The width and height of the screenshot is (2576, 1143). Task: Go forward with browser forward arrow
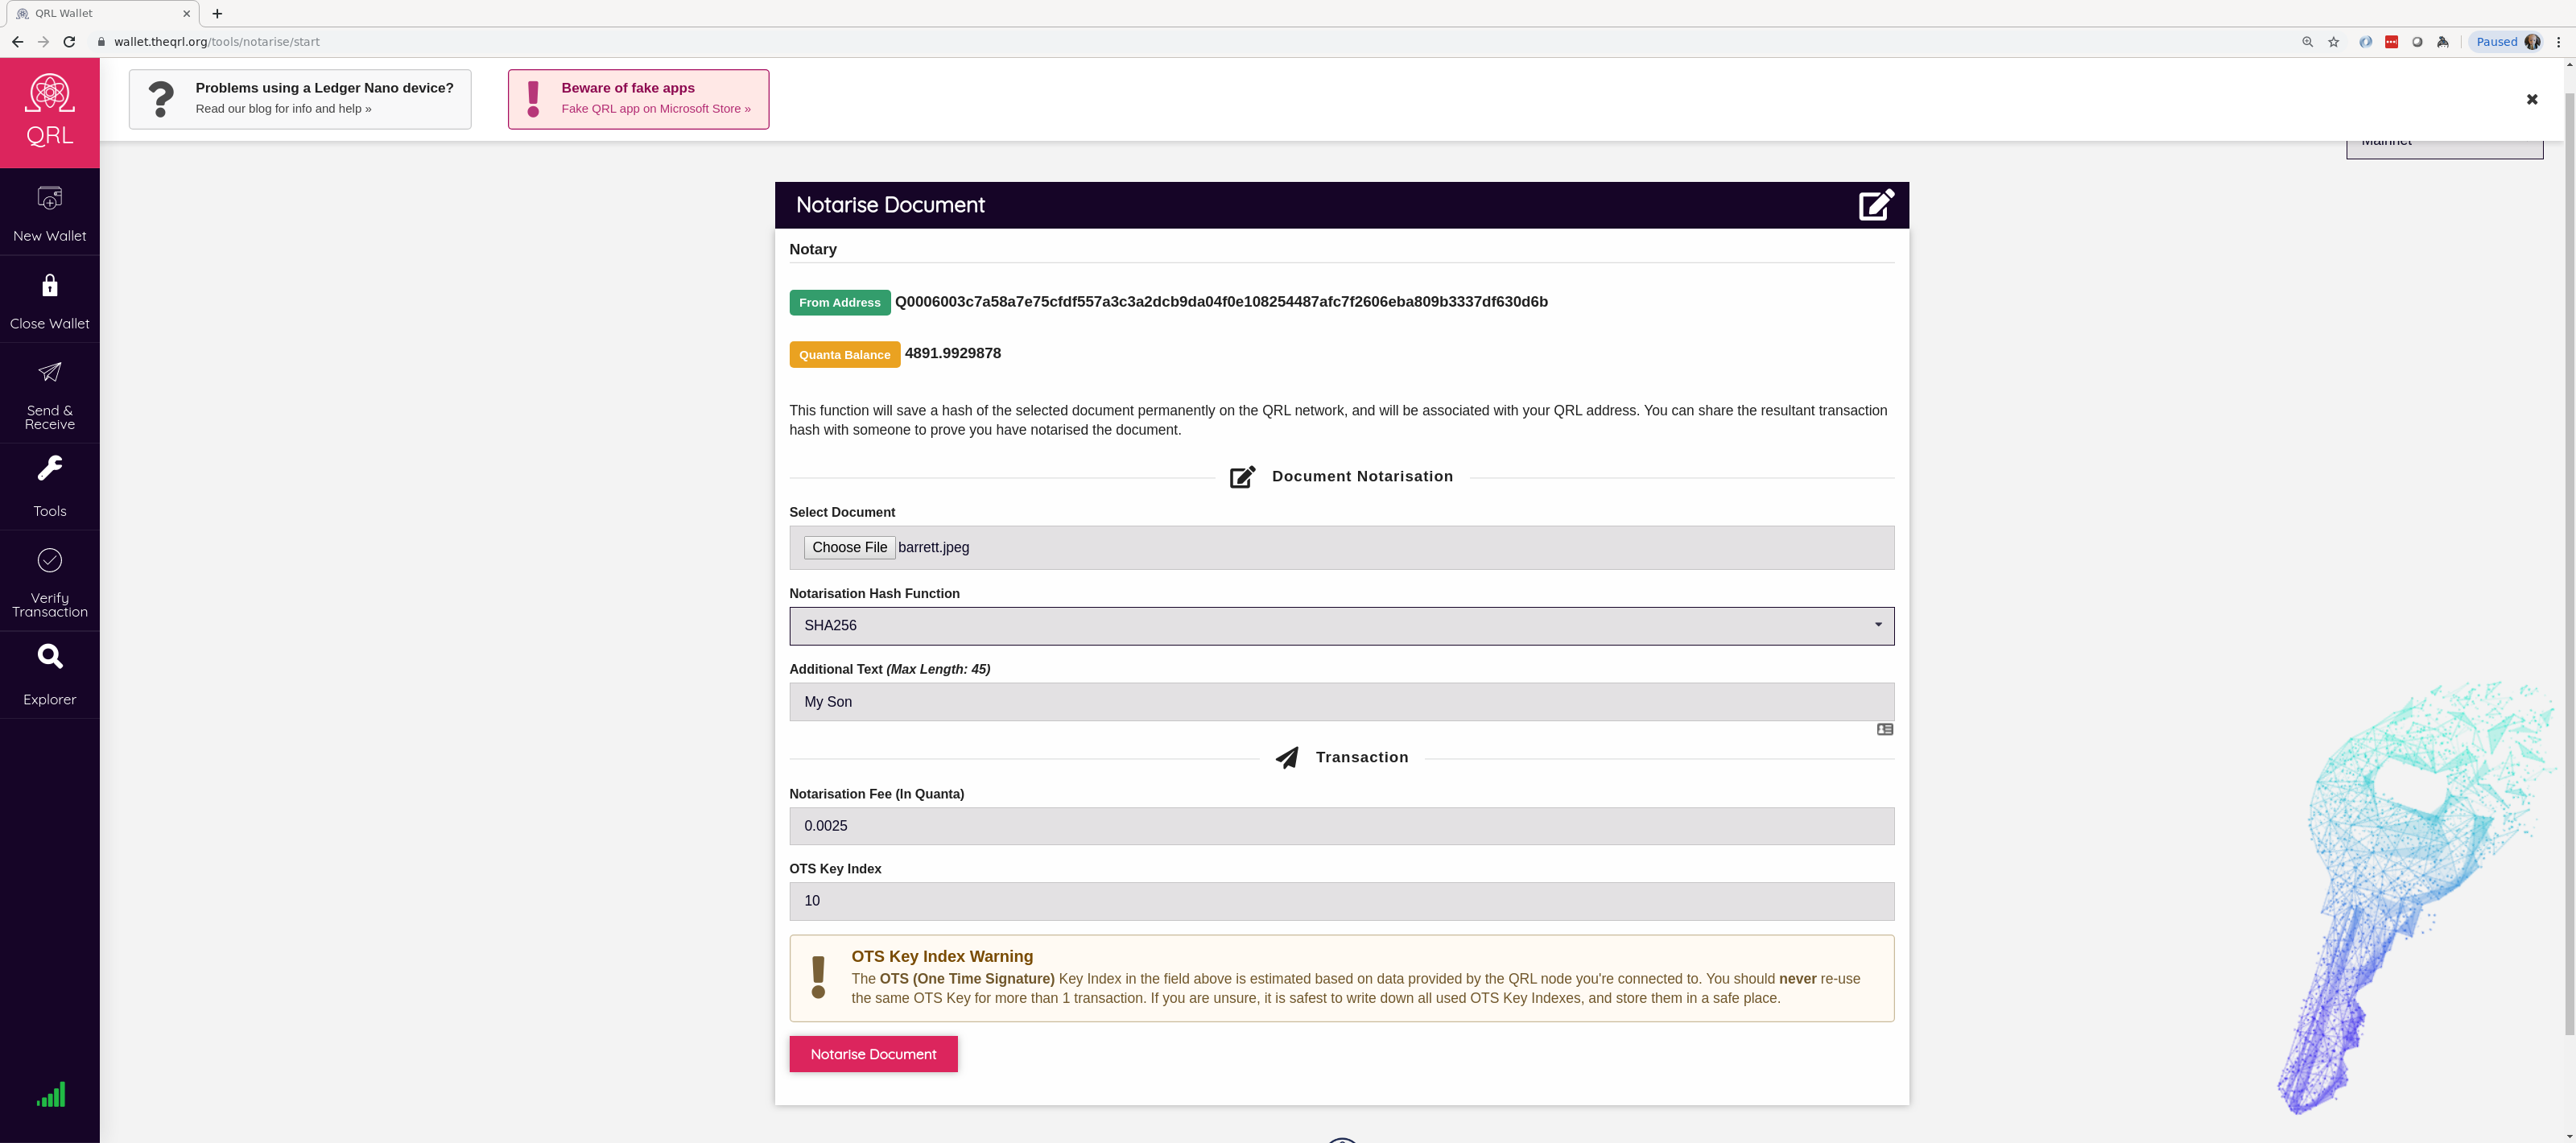click(43, 42)
